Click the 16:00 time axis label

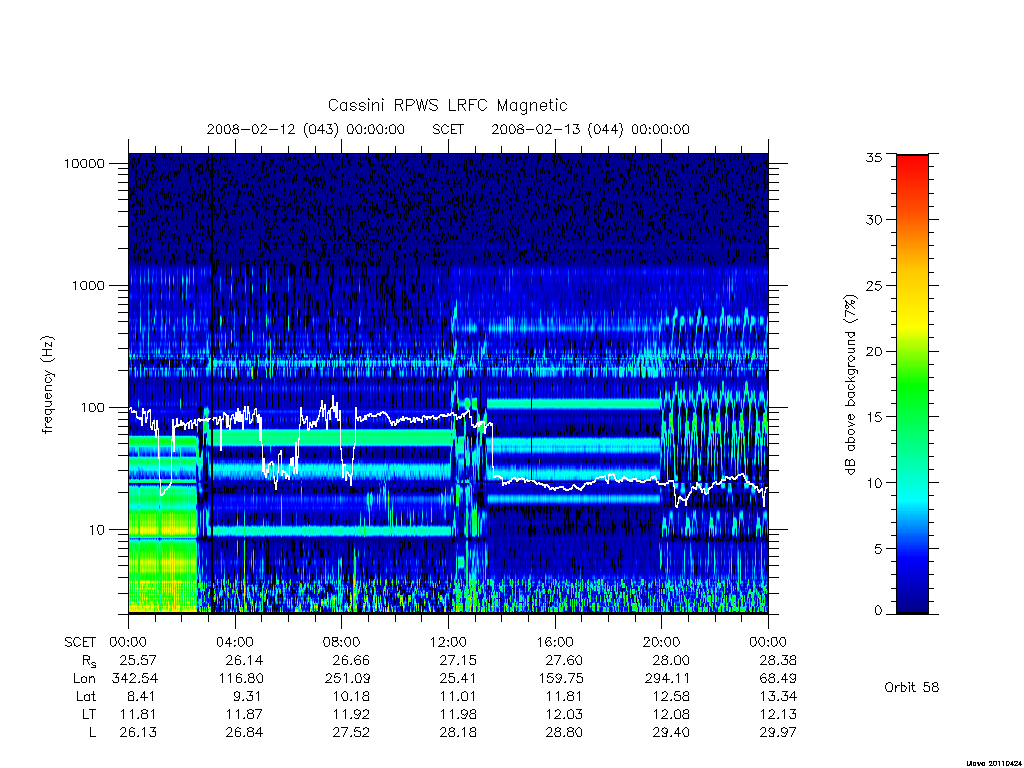coord(554,642)
